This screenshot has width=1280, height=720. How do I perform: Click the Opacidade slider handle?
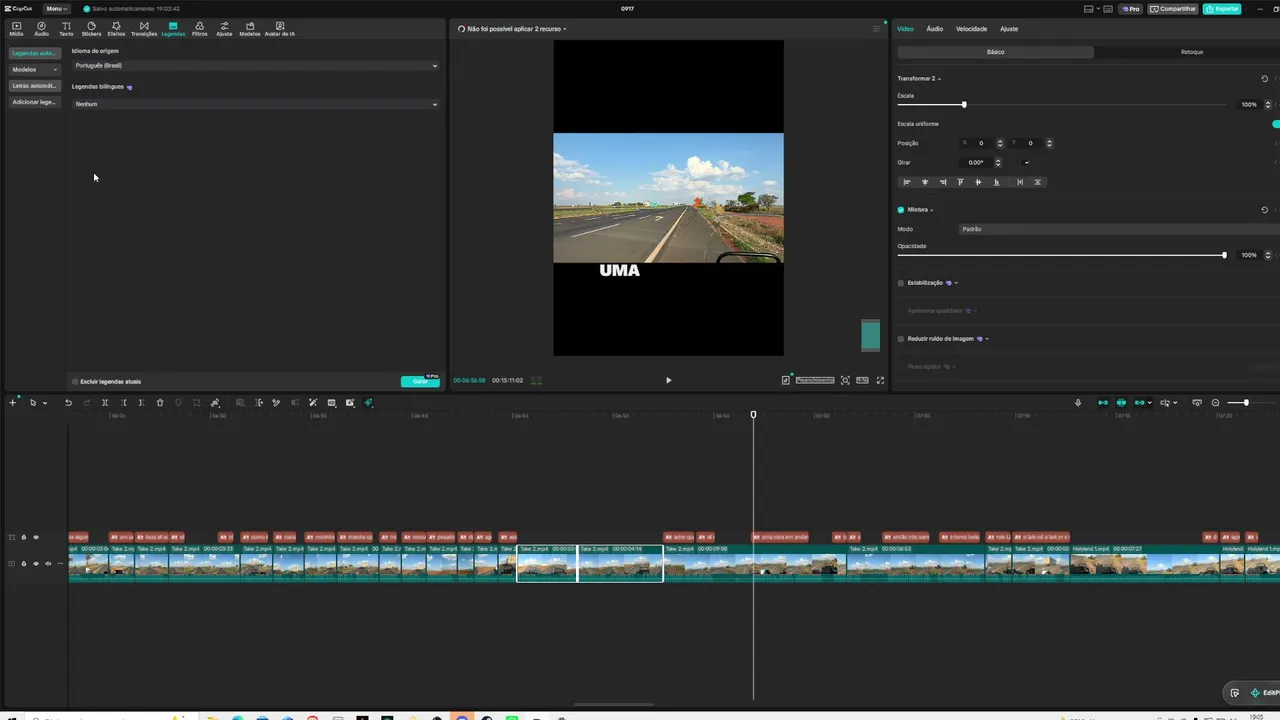(1224, 255)
